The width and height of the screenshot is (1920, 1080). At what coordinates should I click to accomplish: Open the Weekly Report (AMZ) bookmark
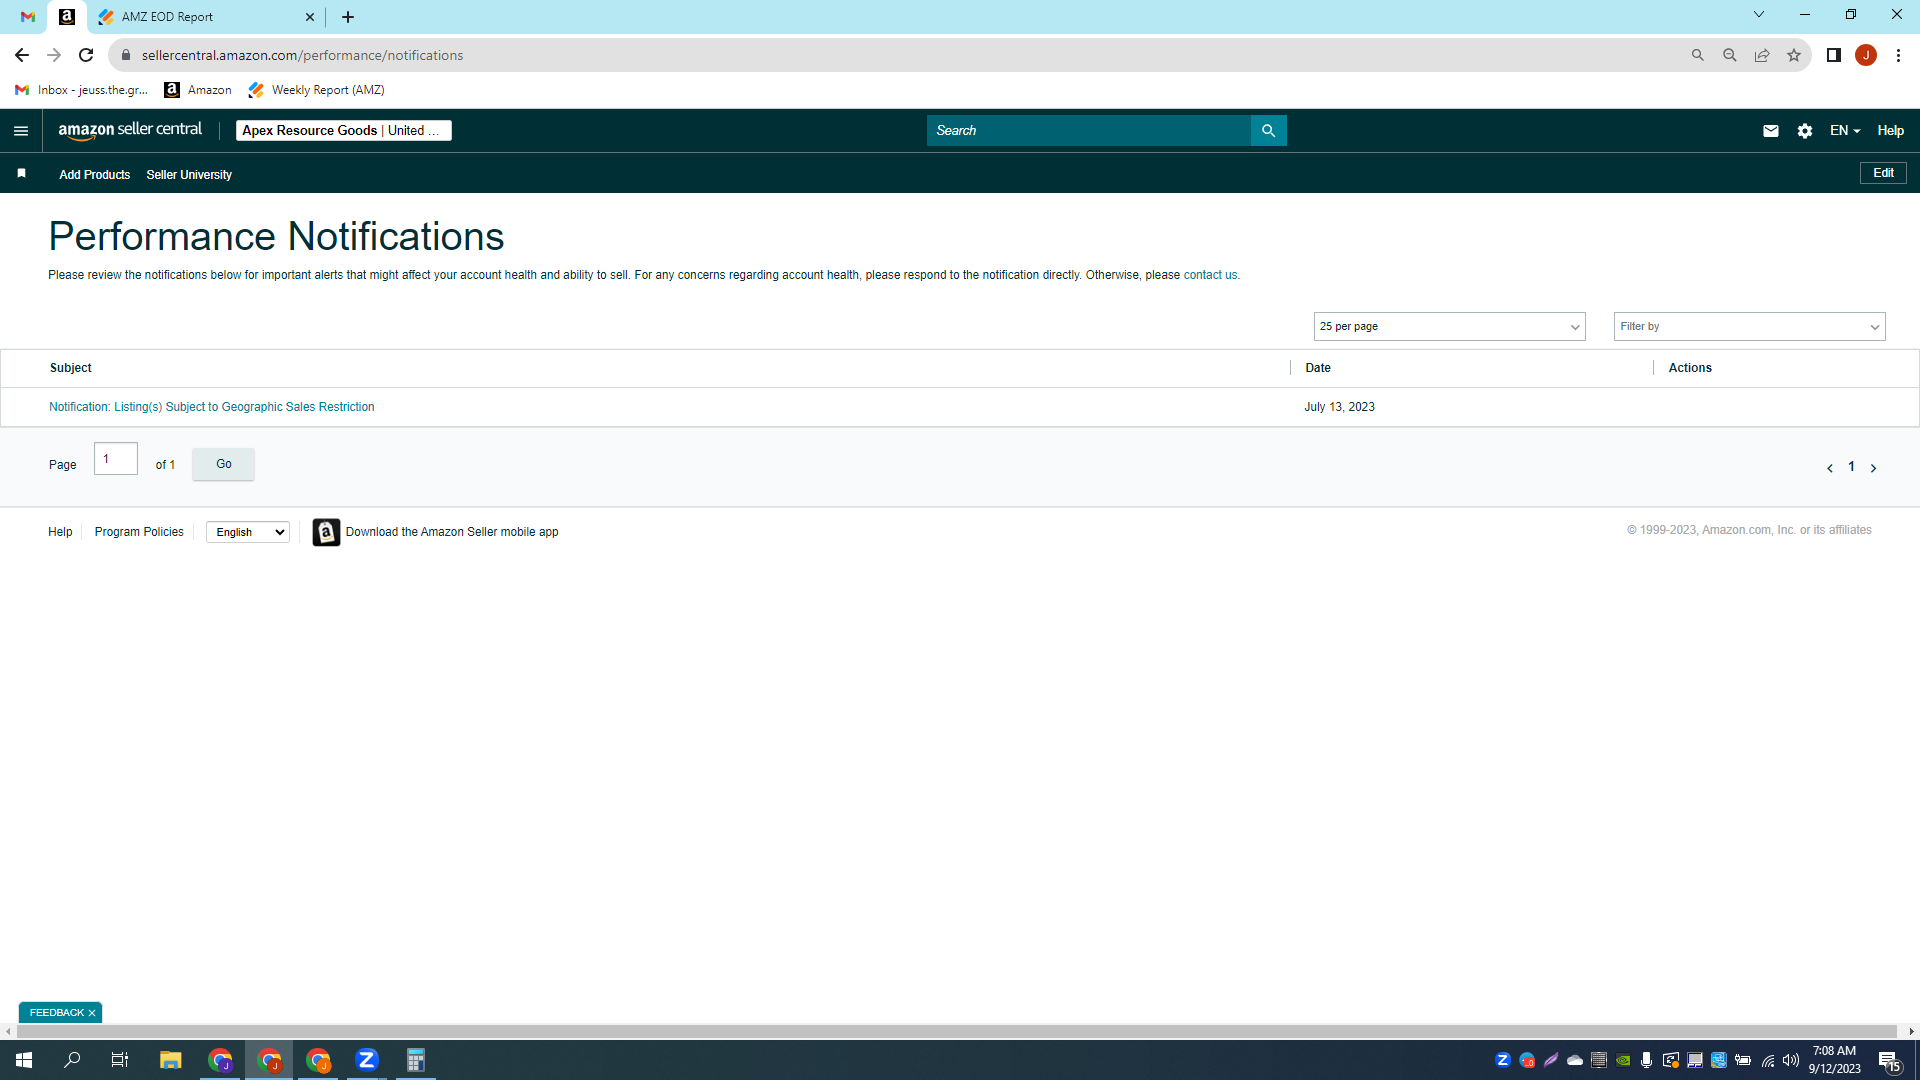pyautogui.click(x=317, y=90)
